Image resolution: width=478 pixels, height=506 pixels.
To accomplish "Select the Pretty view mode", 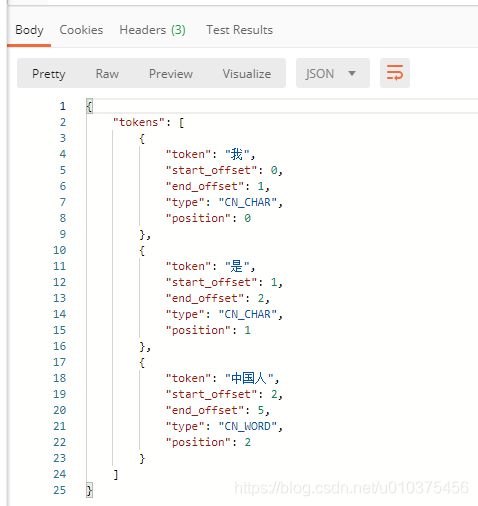I will click(x=49, y=74).
